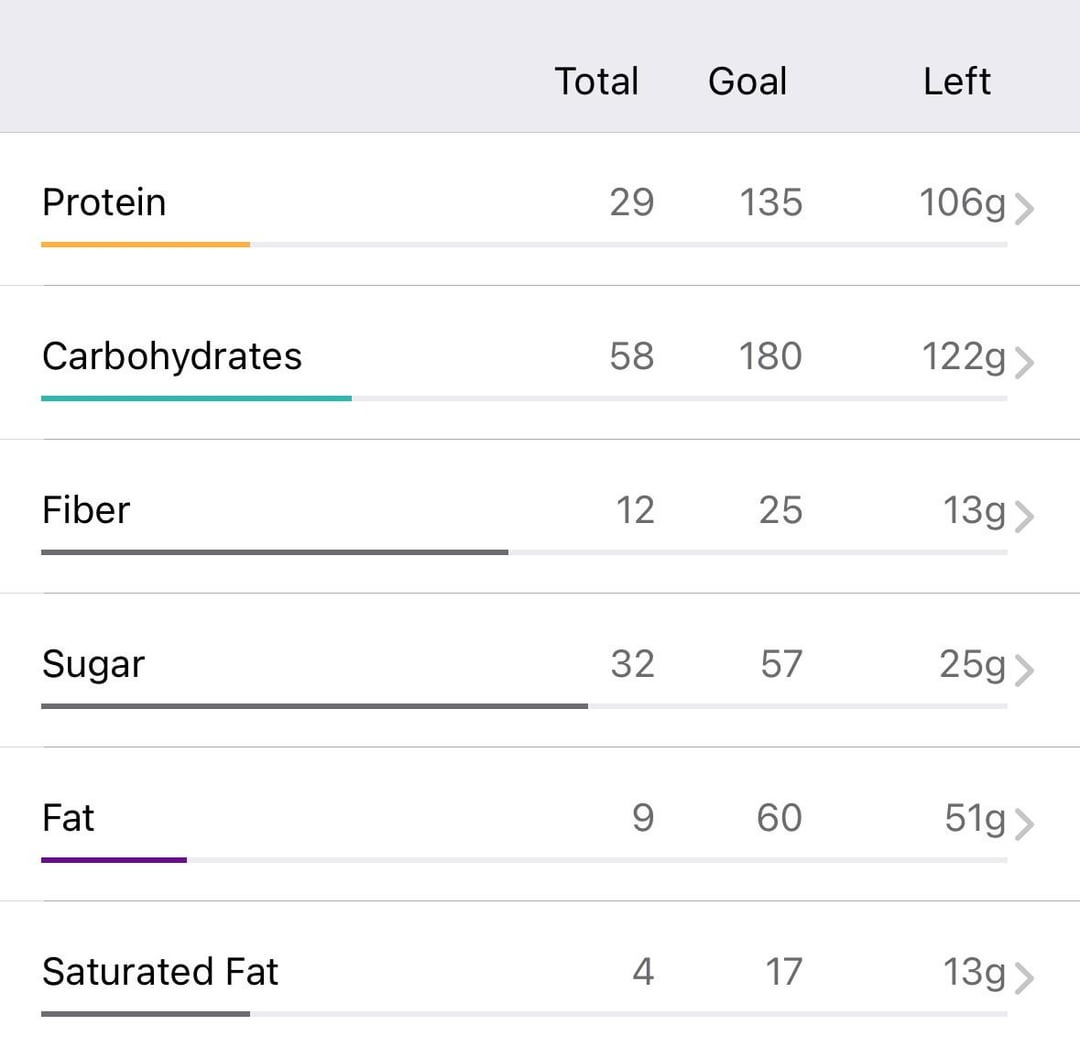Click the purple Fat progress bar
This screenshot has width=1080, height=1047.
pos(114,860)
